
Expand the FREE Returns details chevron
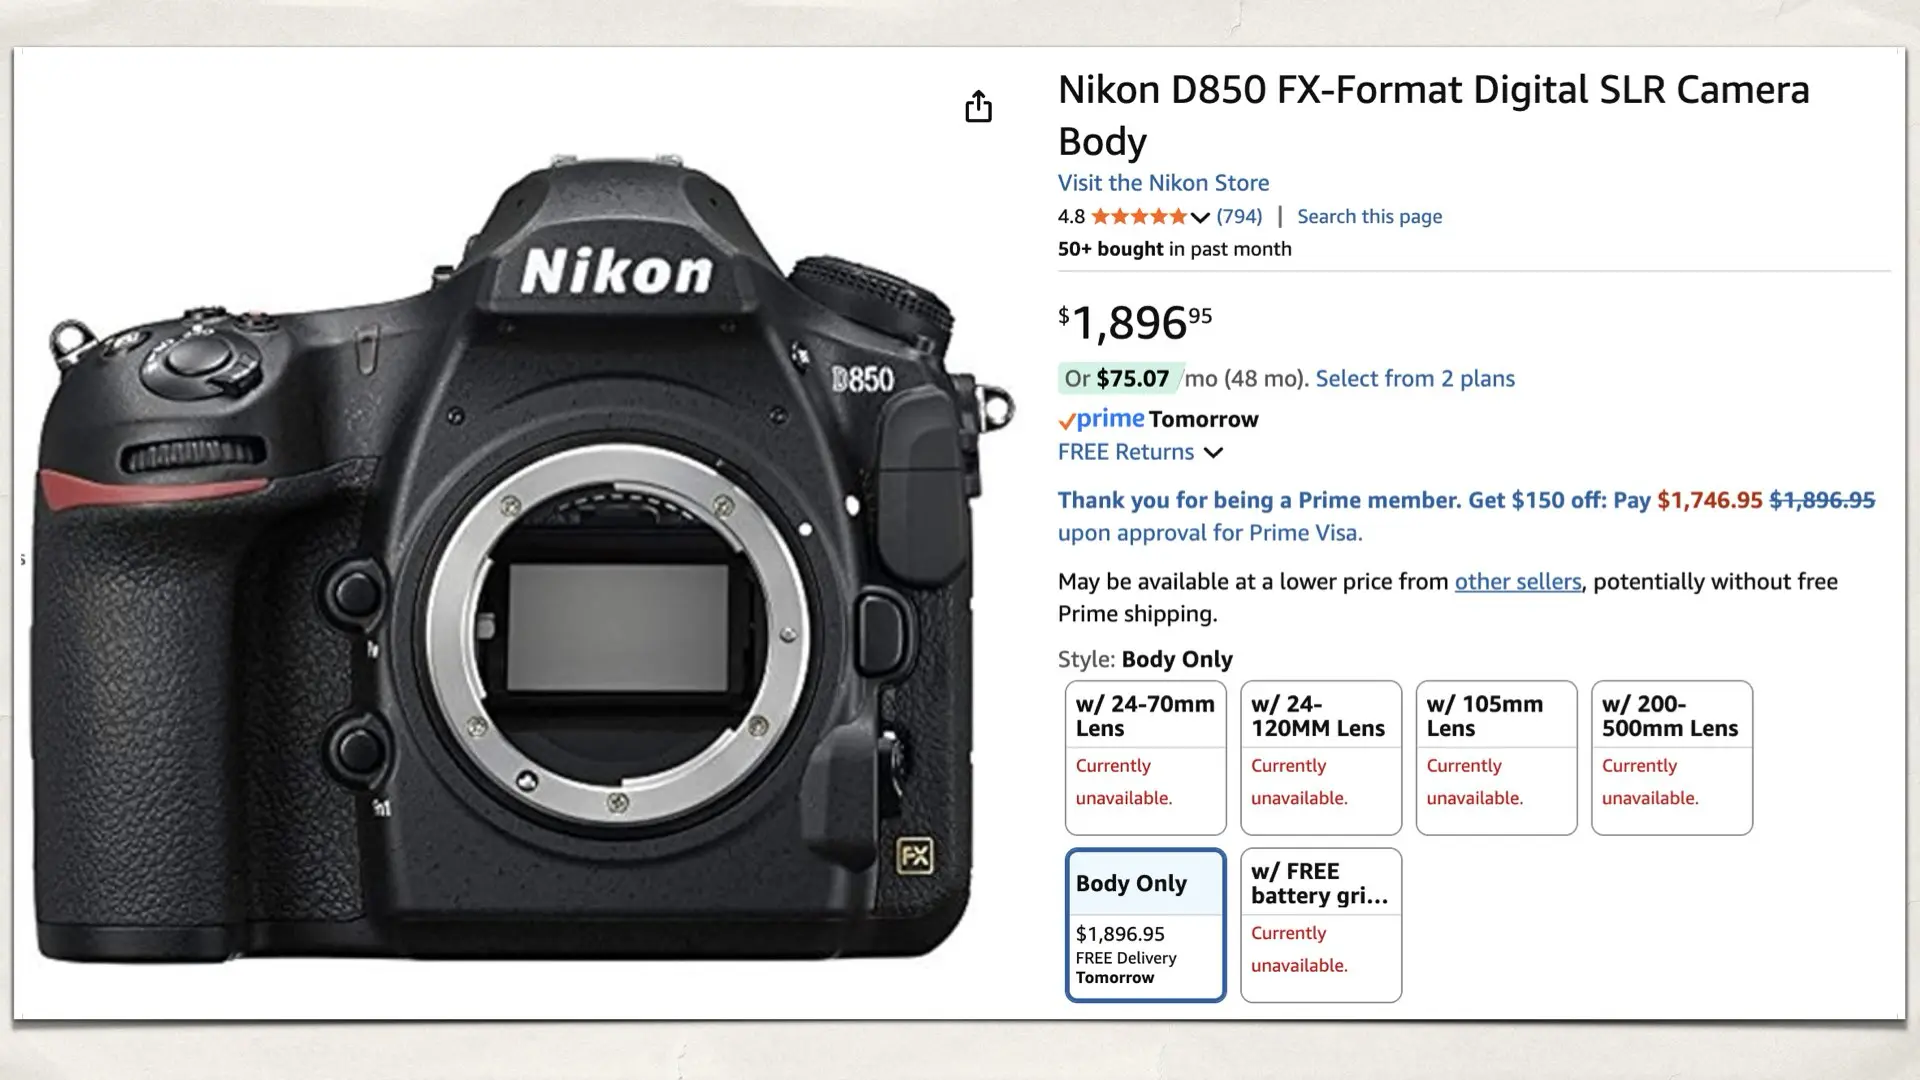coord(1213,453)
